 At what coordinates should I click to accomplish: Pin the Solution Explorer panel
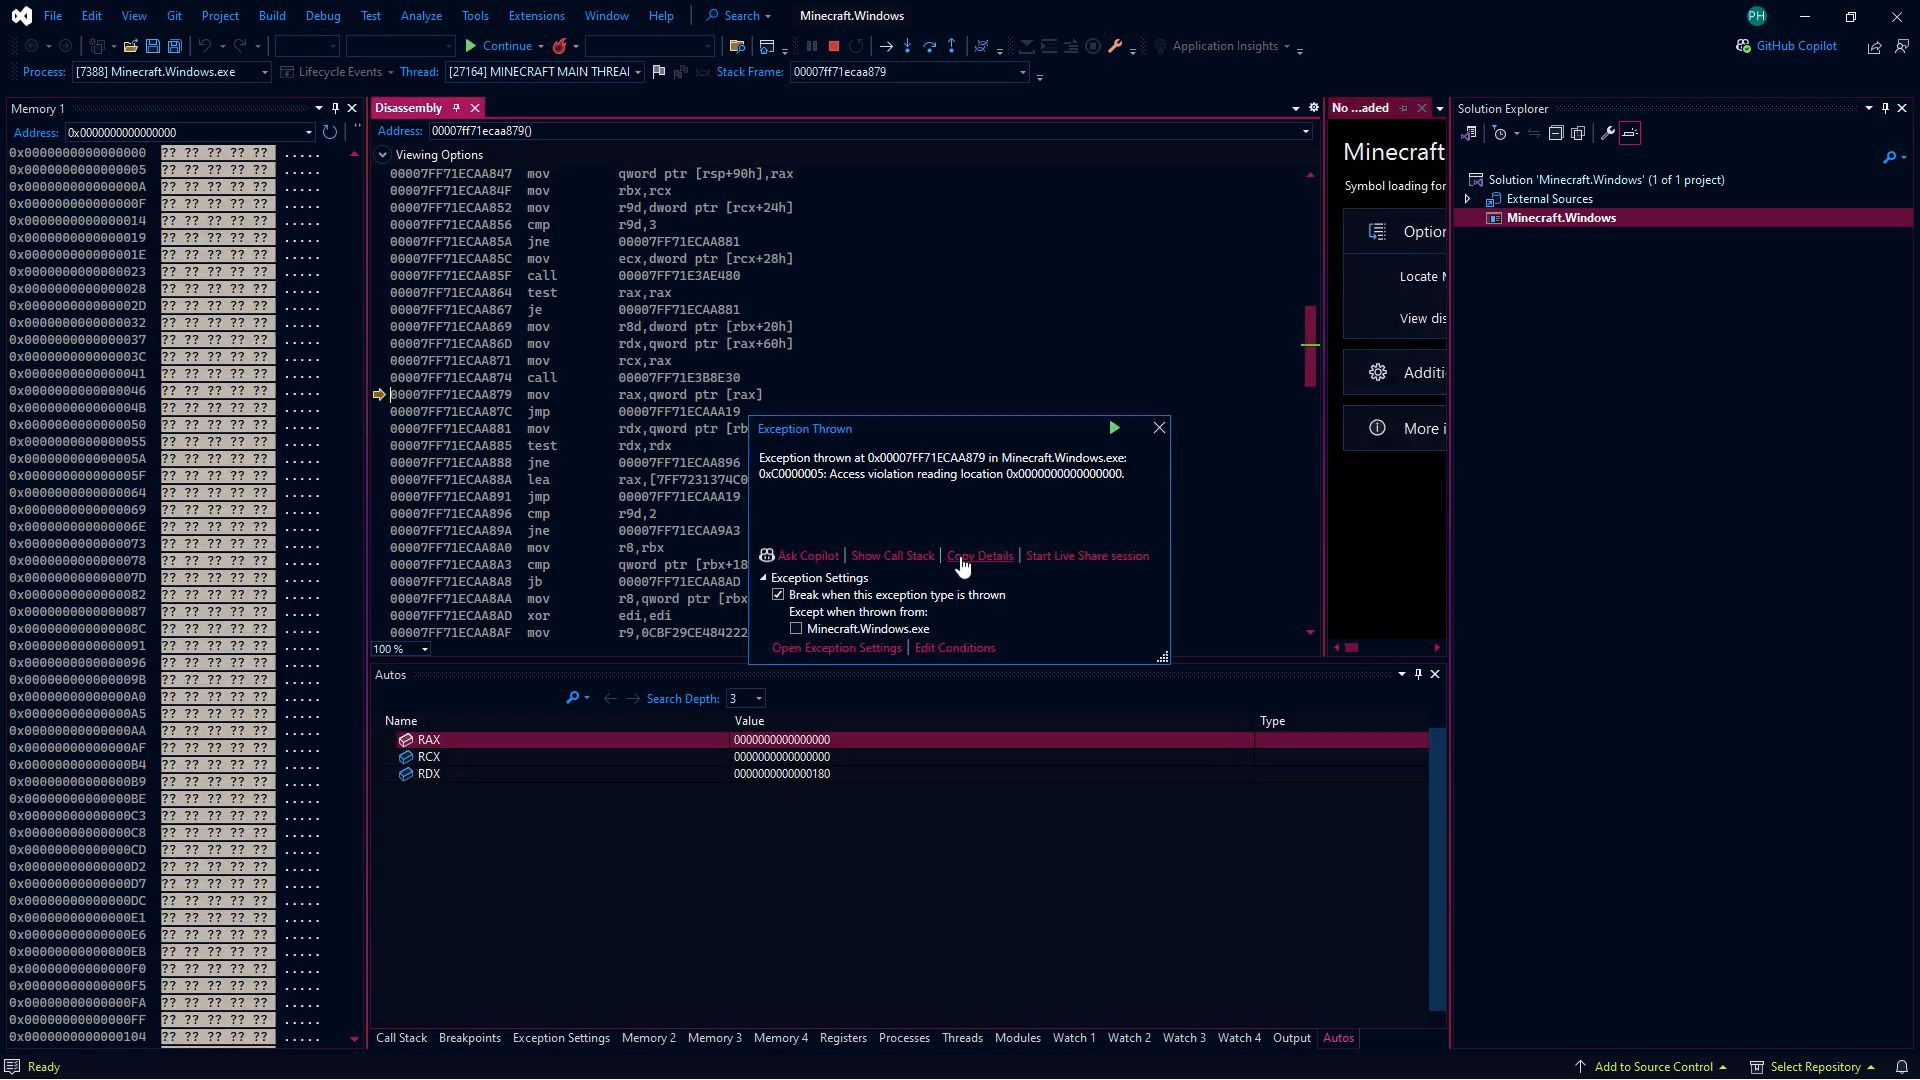pos(1885,108)
